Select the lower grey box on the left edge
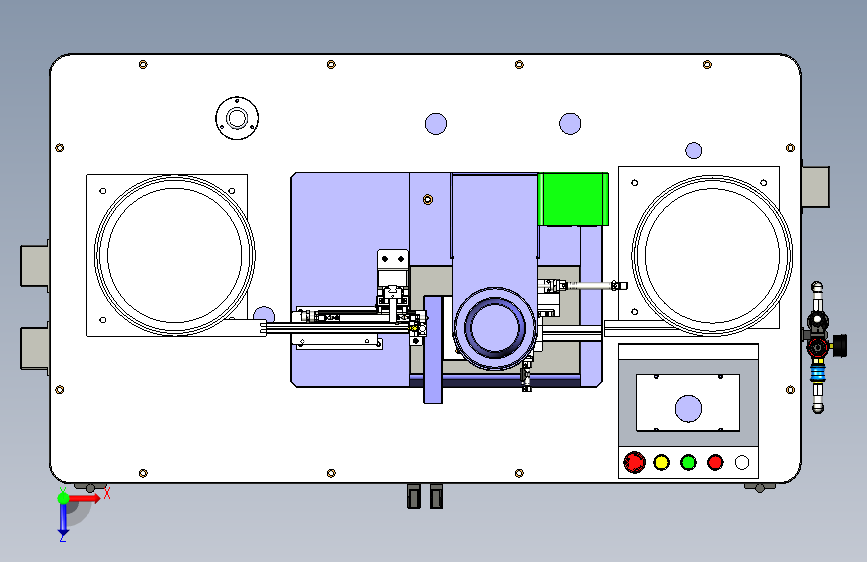Viewport: 867px width, 562px height. 35,348
